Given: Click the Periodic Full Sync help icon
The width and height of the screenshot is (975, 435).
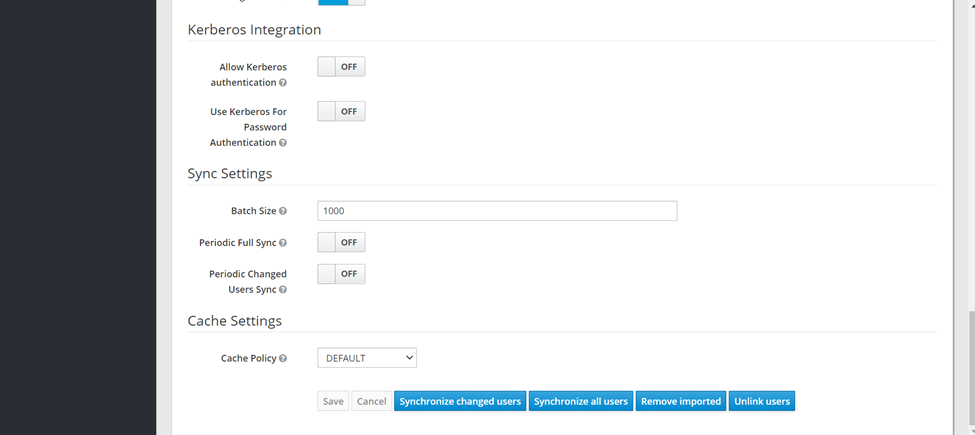Looking at the screenshot, I should click(x=283, y=243).
